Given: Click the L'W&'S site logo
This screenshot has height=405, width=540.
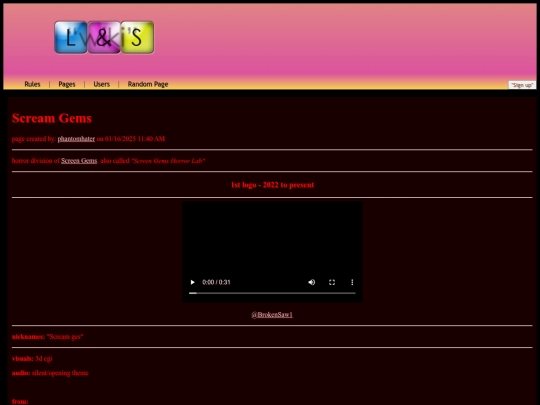Looking at the screenshot, I should point(104,37).
